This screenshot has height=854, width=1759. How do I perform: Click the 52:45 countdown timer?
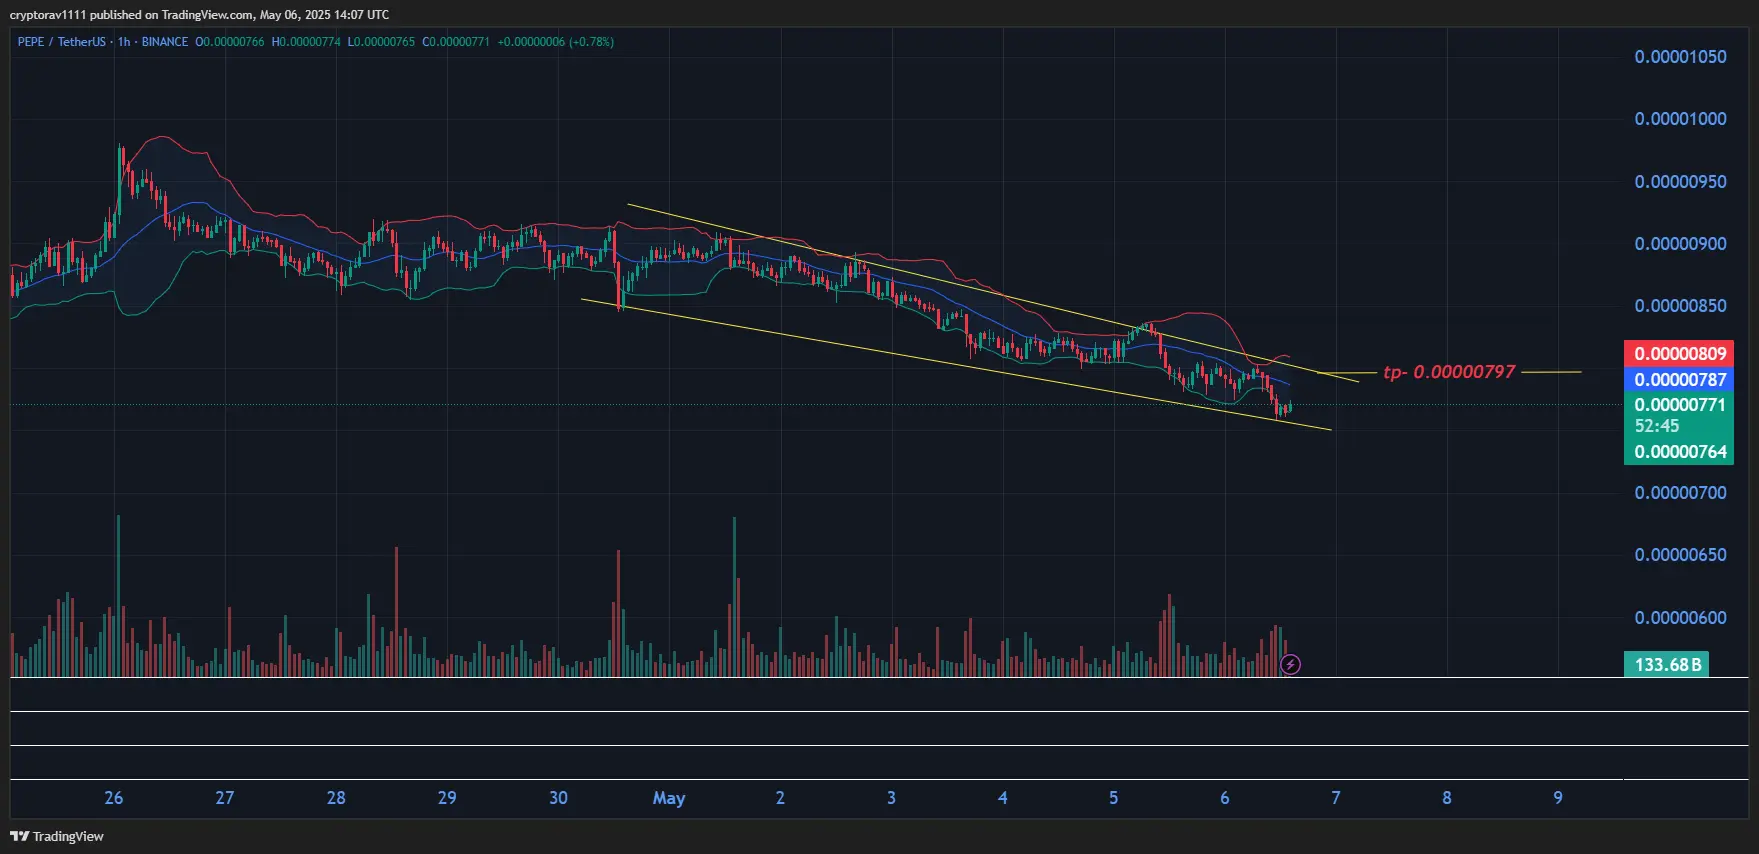coord(1657,426)
